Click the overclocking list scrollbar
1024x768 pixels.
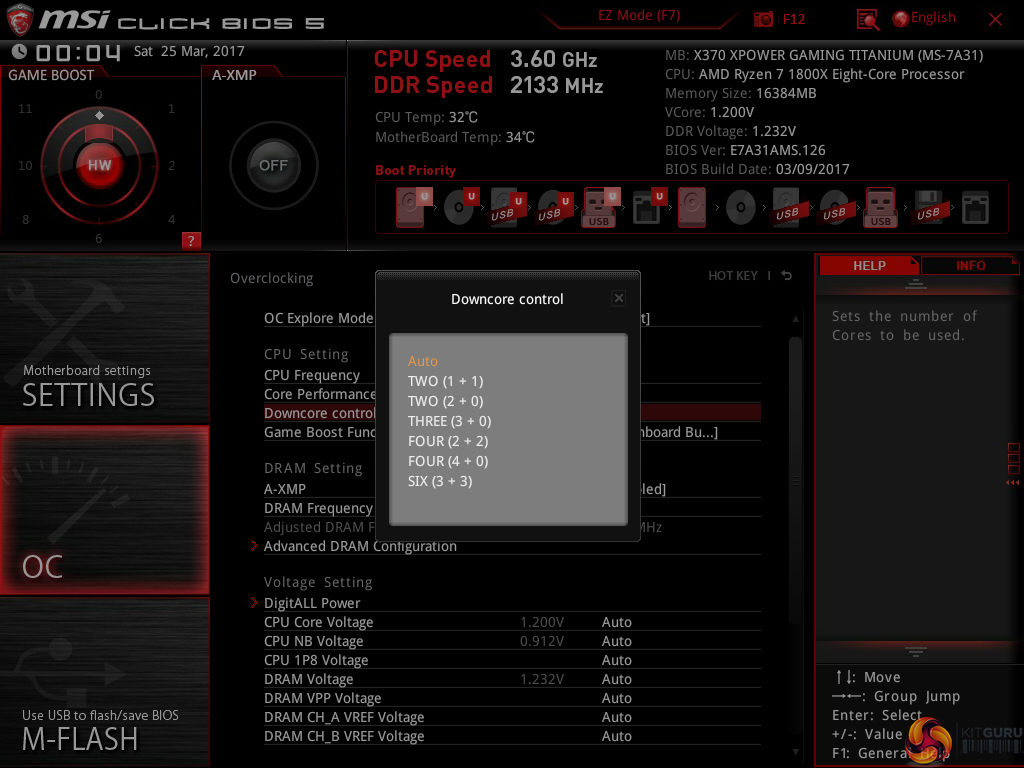tap(795, 480)
